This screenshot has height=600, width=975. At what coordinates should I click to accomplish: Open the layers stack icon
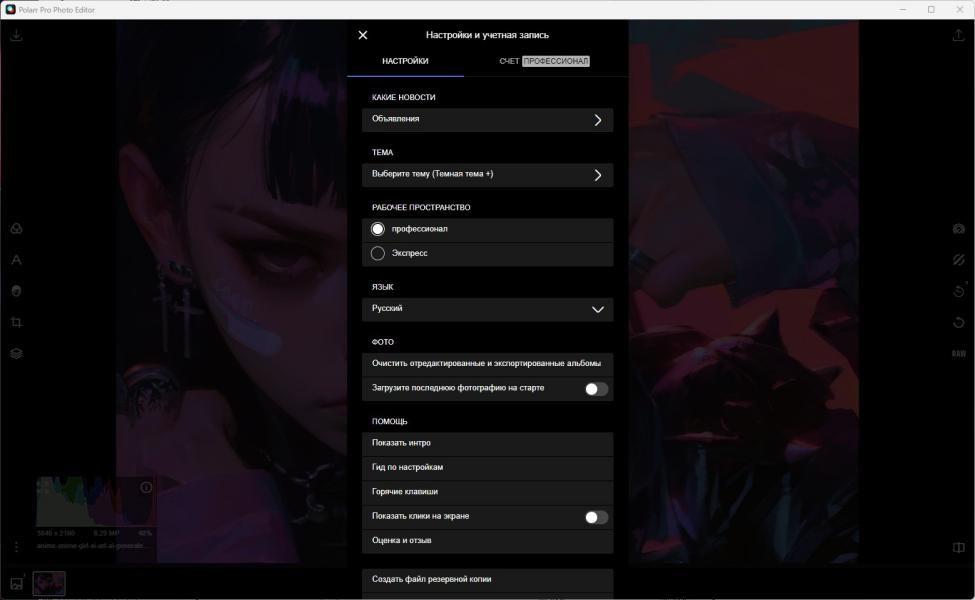coord(16,353)
